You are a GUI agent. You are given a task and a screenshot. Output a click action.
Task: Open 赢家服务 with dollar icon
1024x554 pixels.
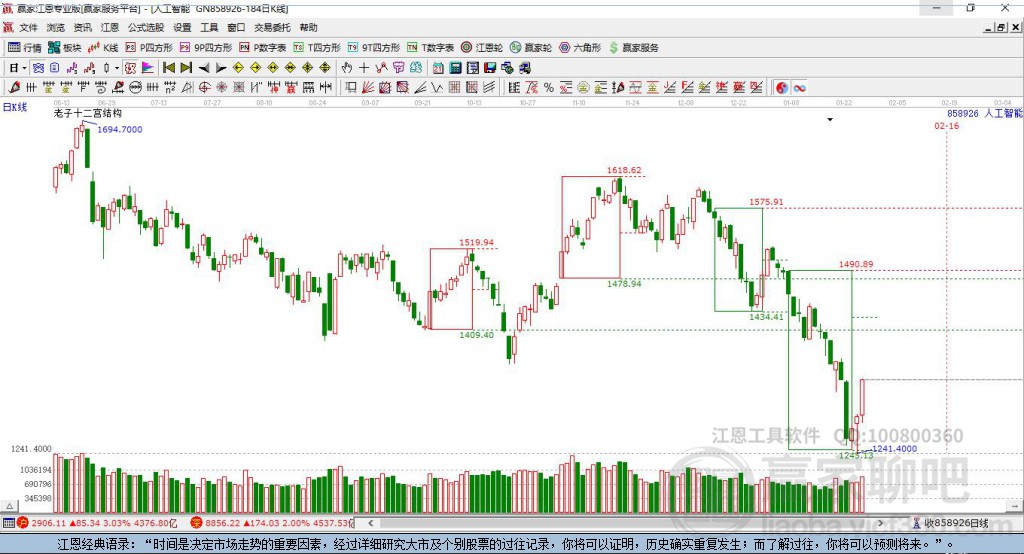tap(633, 48)
